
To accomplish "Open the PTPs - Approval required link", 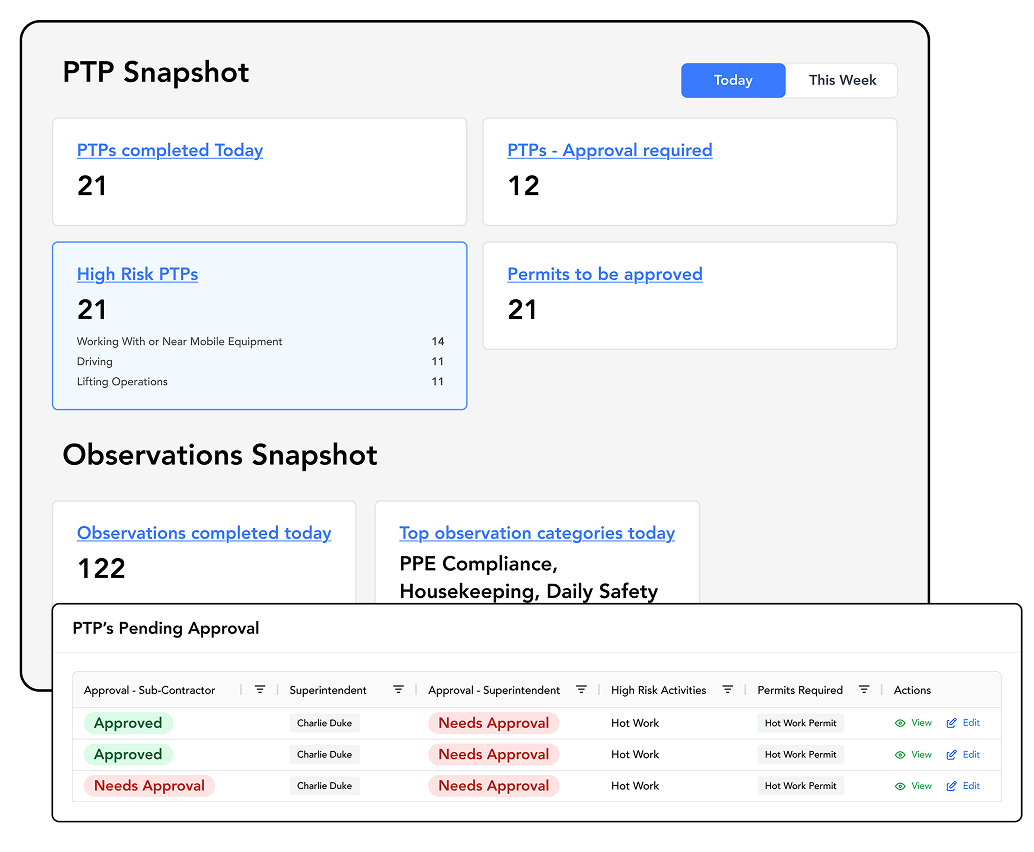I will point(610,150).
